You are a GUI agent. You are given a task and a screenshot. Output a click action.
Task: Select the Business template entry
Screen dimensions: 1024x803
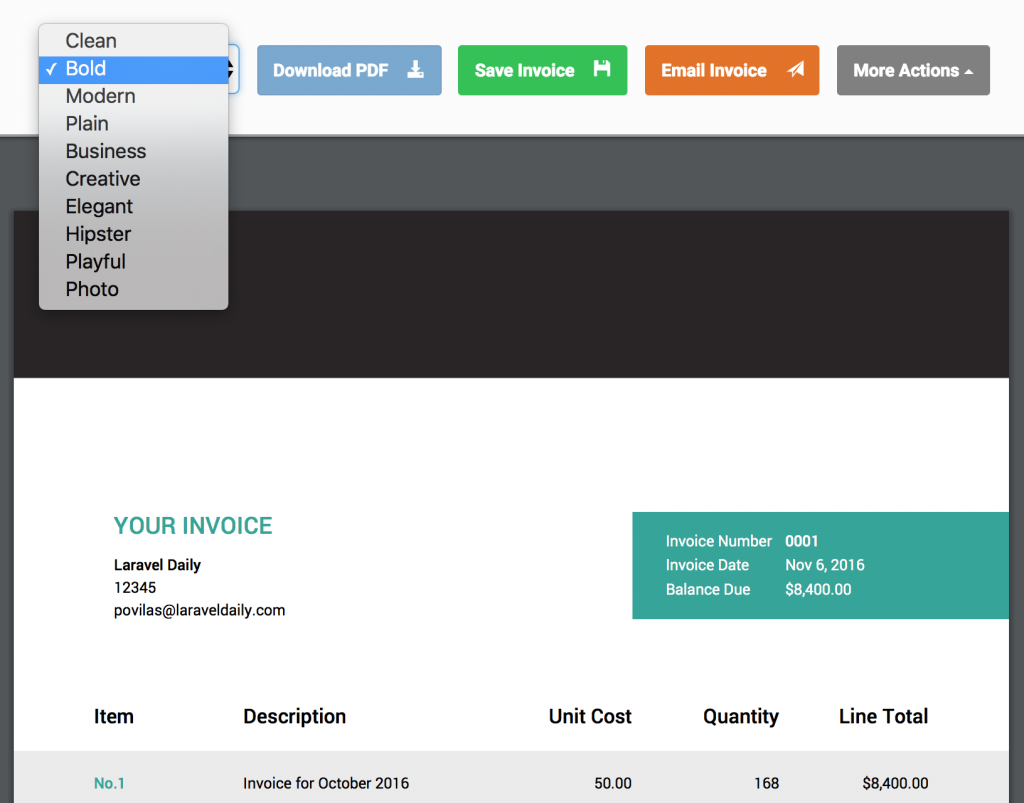click(105, 151)
